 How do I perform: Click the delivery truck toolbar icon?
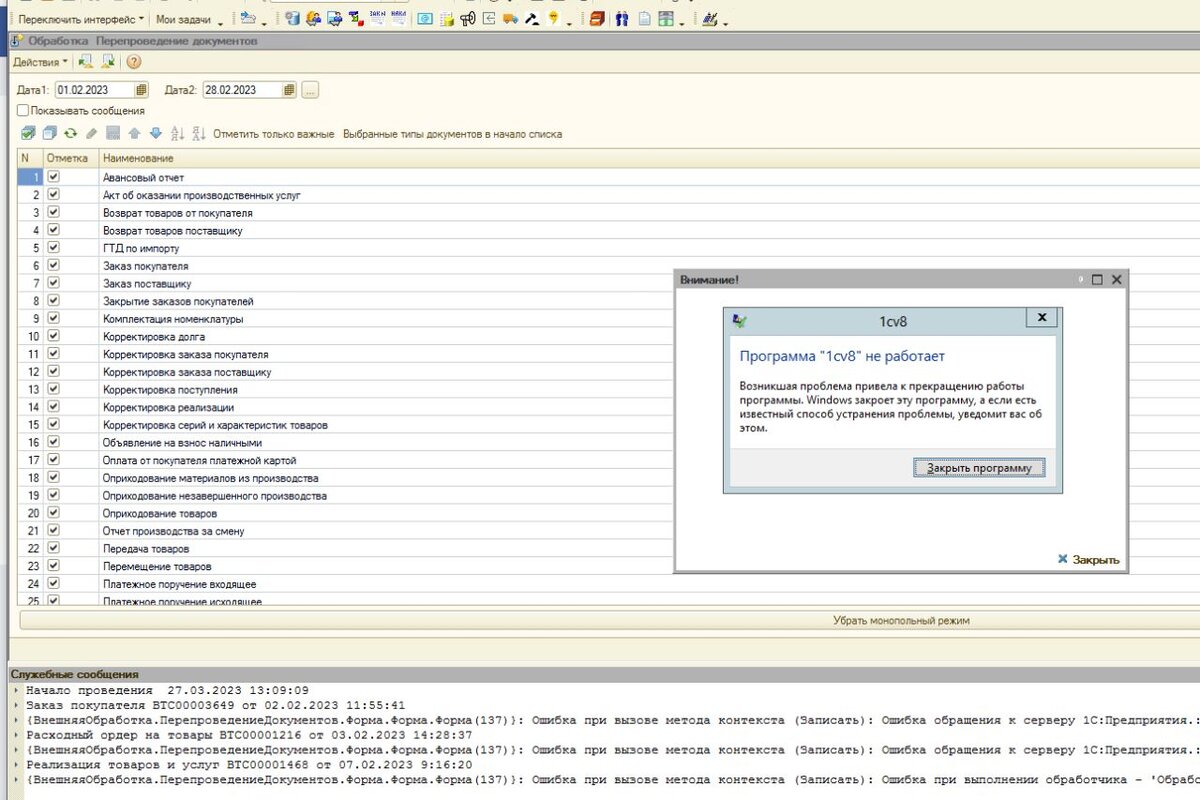[x=511, y=19]
